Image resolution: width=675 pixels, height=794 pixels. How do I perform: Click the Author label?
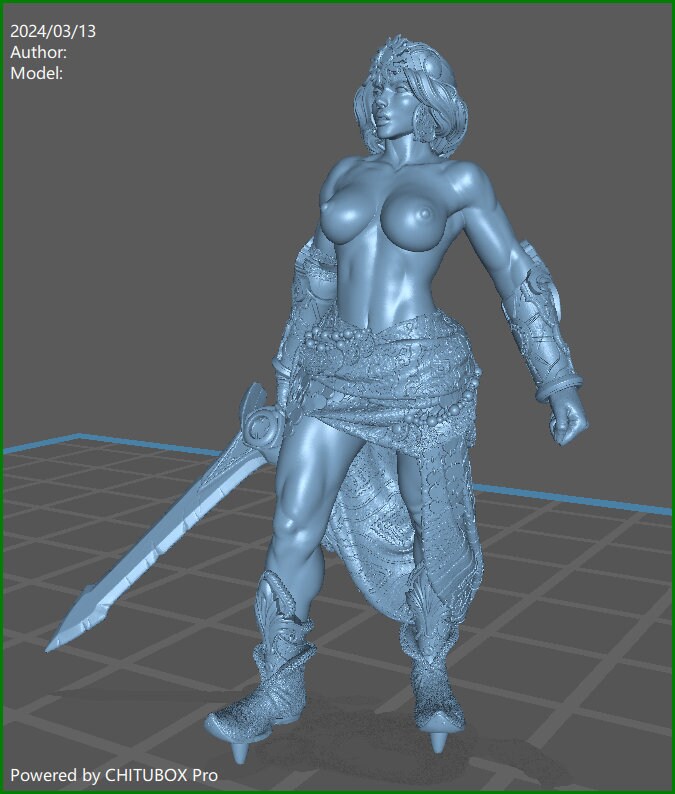[38, 52]
